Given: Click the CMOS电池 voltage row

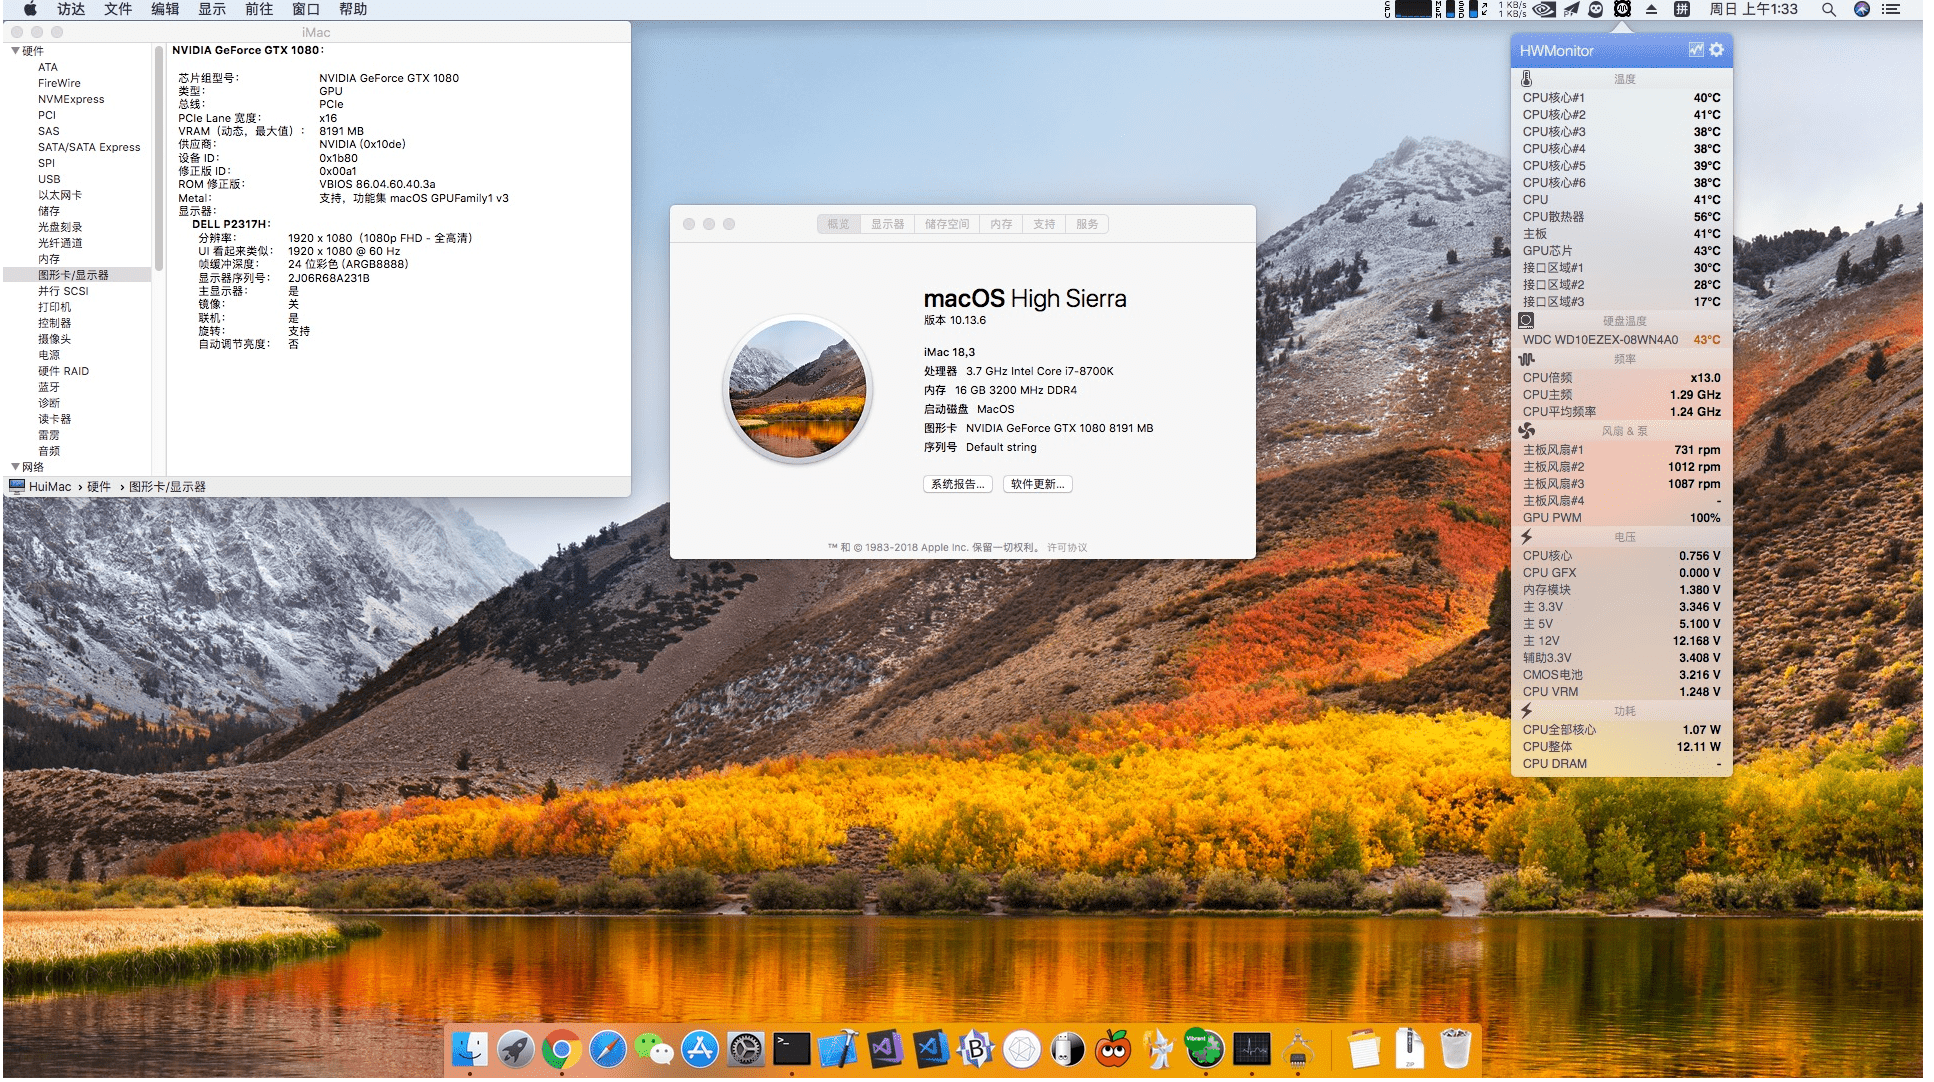Looking at the screenshot, I should [x=1621, y=675].
